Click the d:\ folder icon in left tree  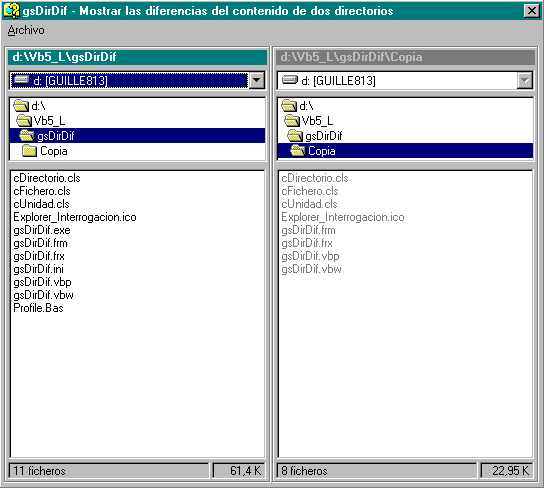click(x=21, y=105)
